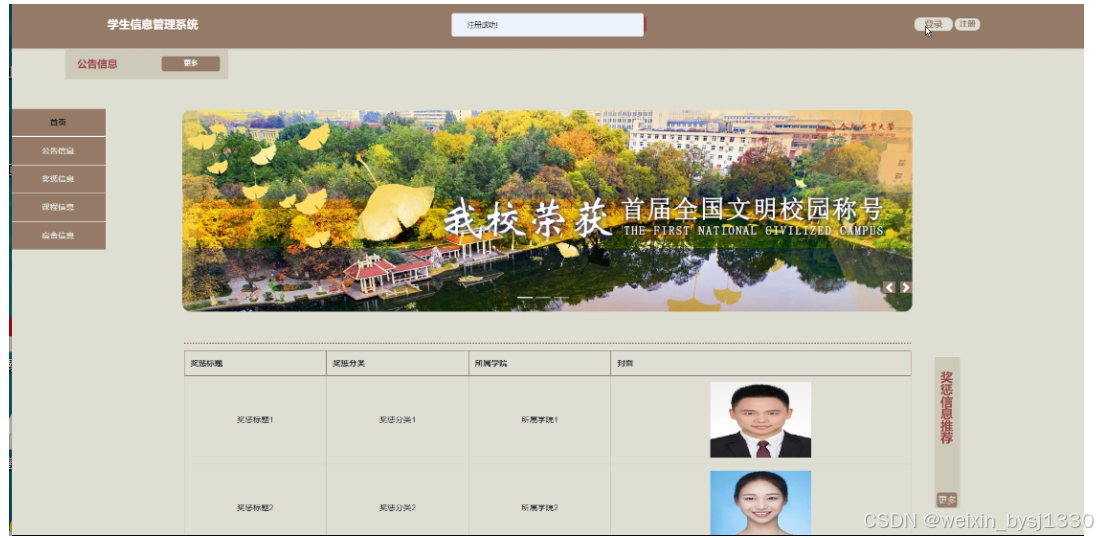
Task: Click the 注册 register button
Action: click(967, 25)
